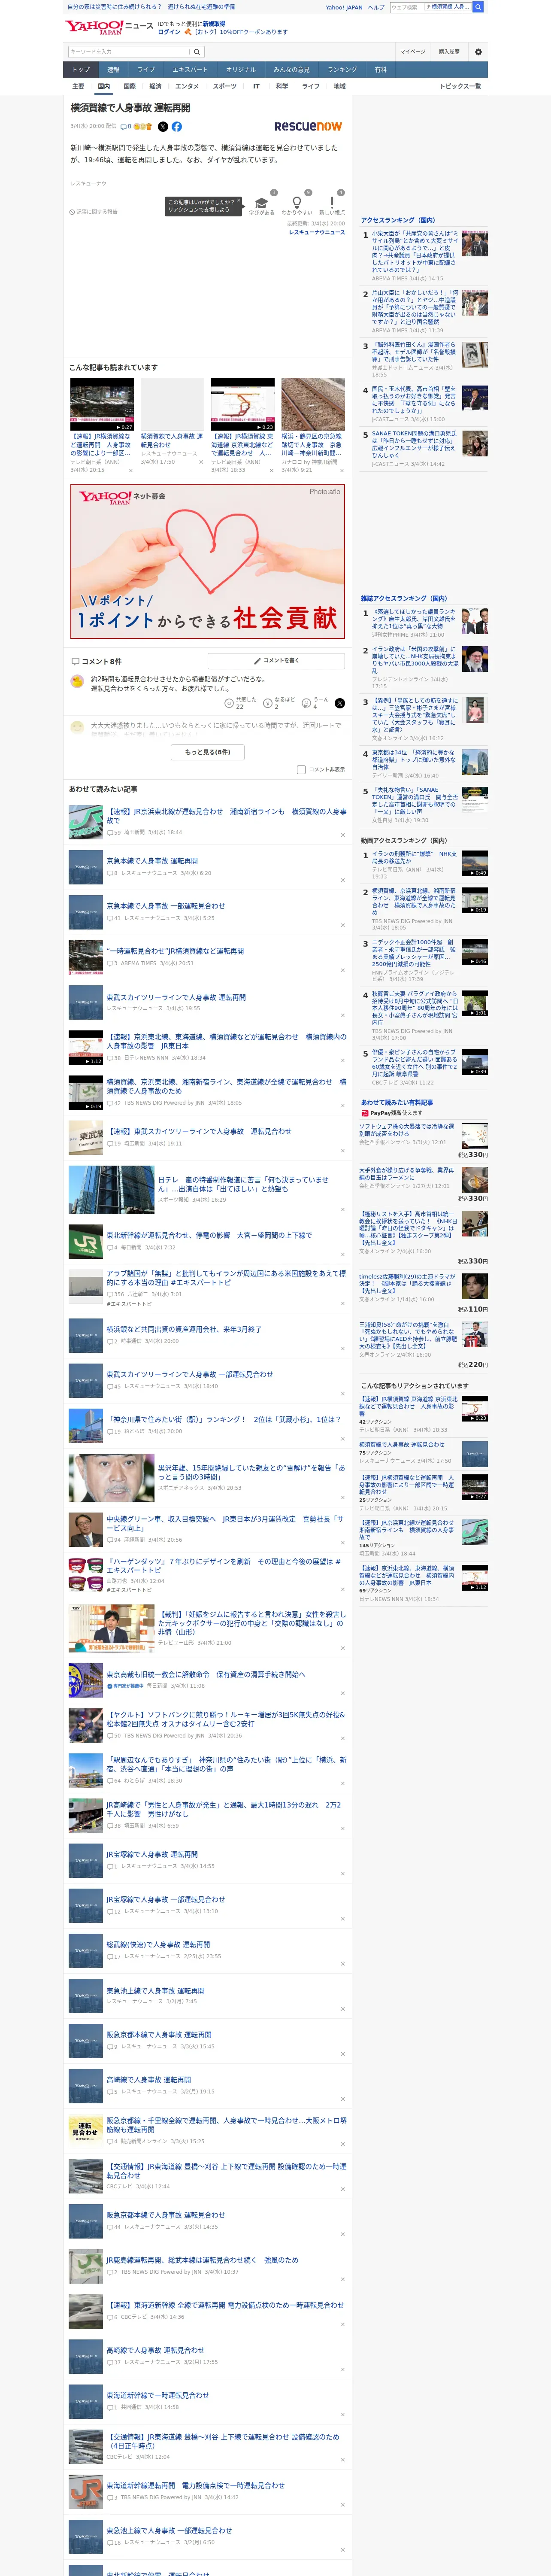Open 日テレ 嵐の特番制作報道 article thumbnail

111,1190
